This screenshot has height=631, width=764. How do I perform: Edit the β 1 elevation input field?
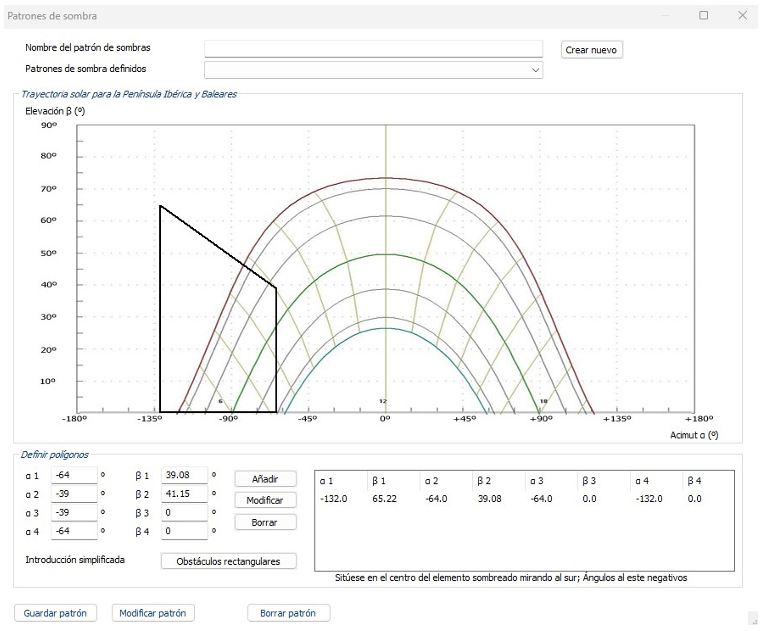(183, 476)
